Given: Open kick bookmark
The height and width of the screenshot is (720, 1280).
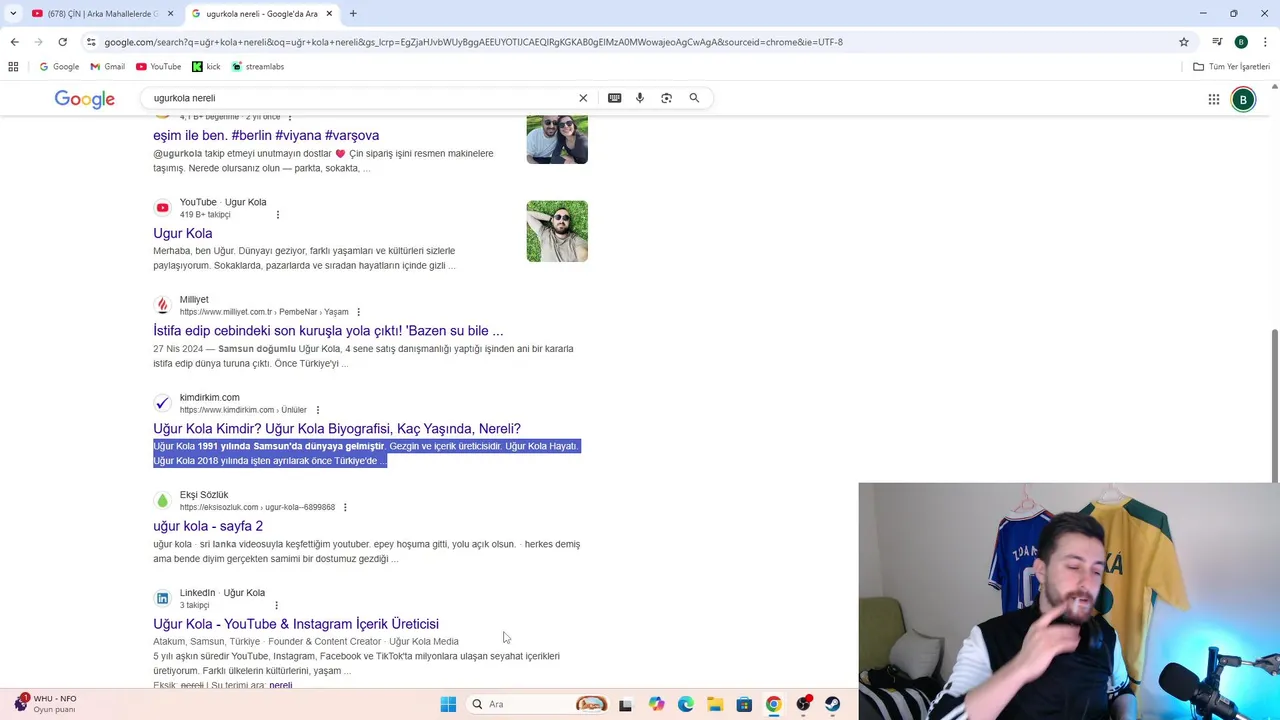Looking at the screenshot, I should (x=206, y=66).
